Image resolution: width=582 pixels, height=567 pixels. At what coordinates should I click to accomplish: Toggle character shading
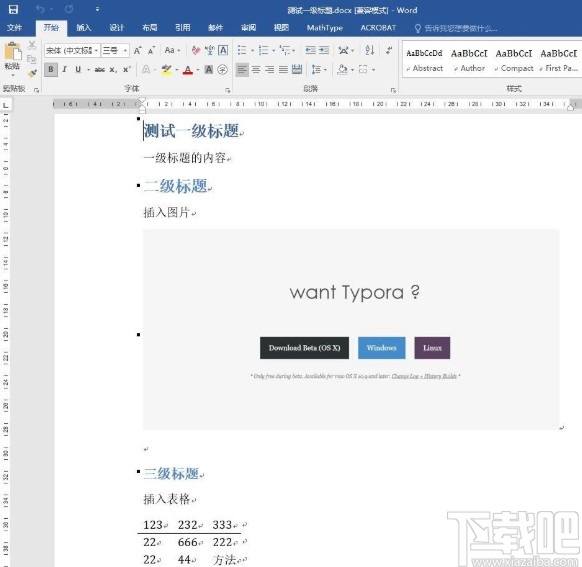(209, 69)
